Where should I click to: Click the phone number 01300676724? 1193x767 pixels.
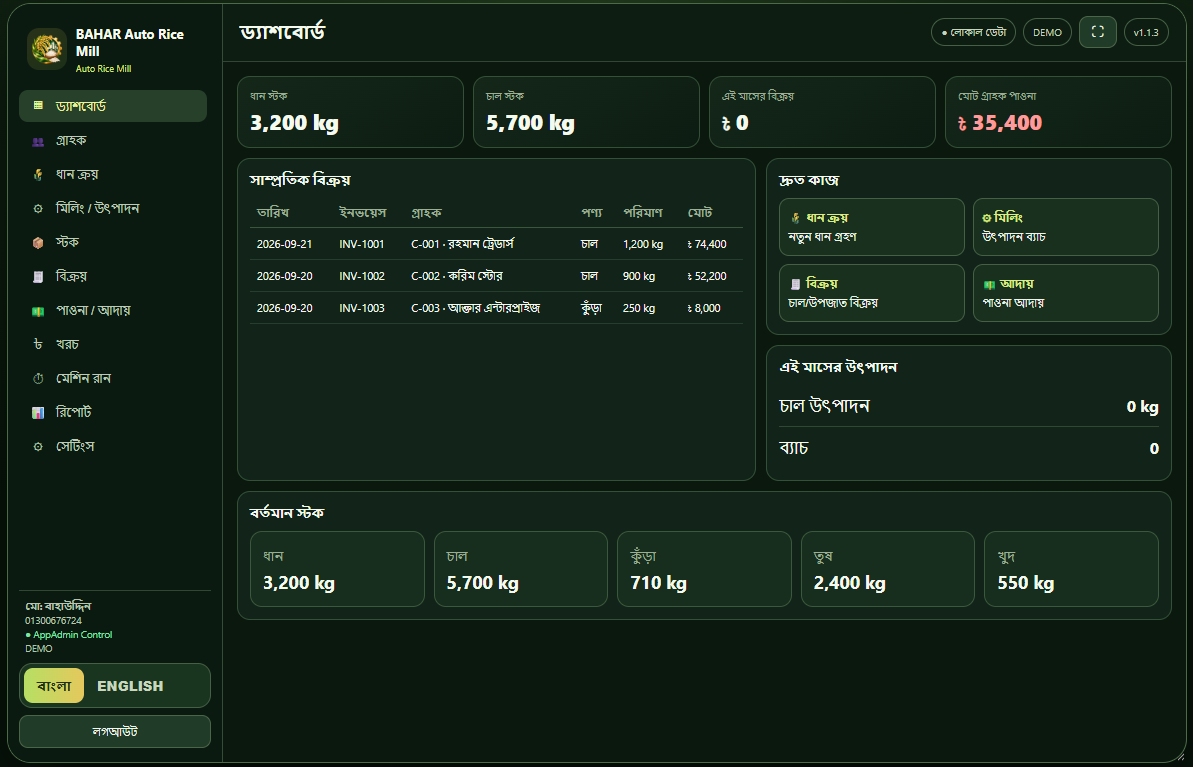pyautogui.click(x=53, y=621)
